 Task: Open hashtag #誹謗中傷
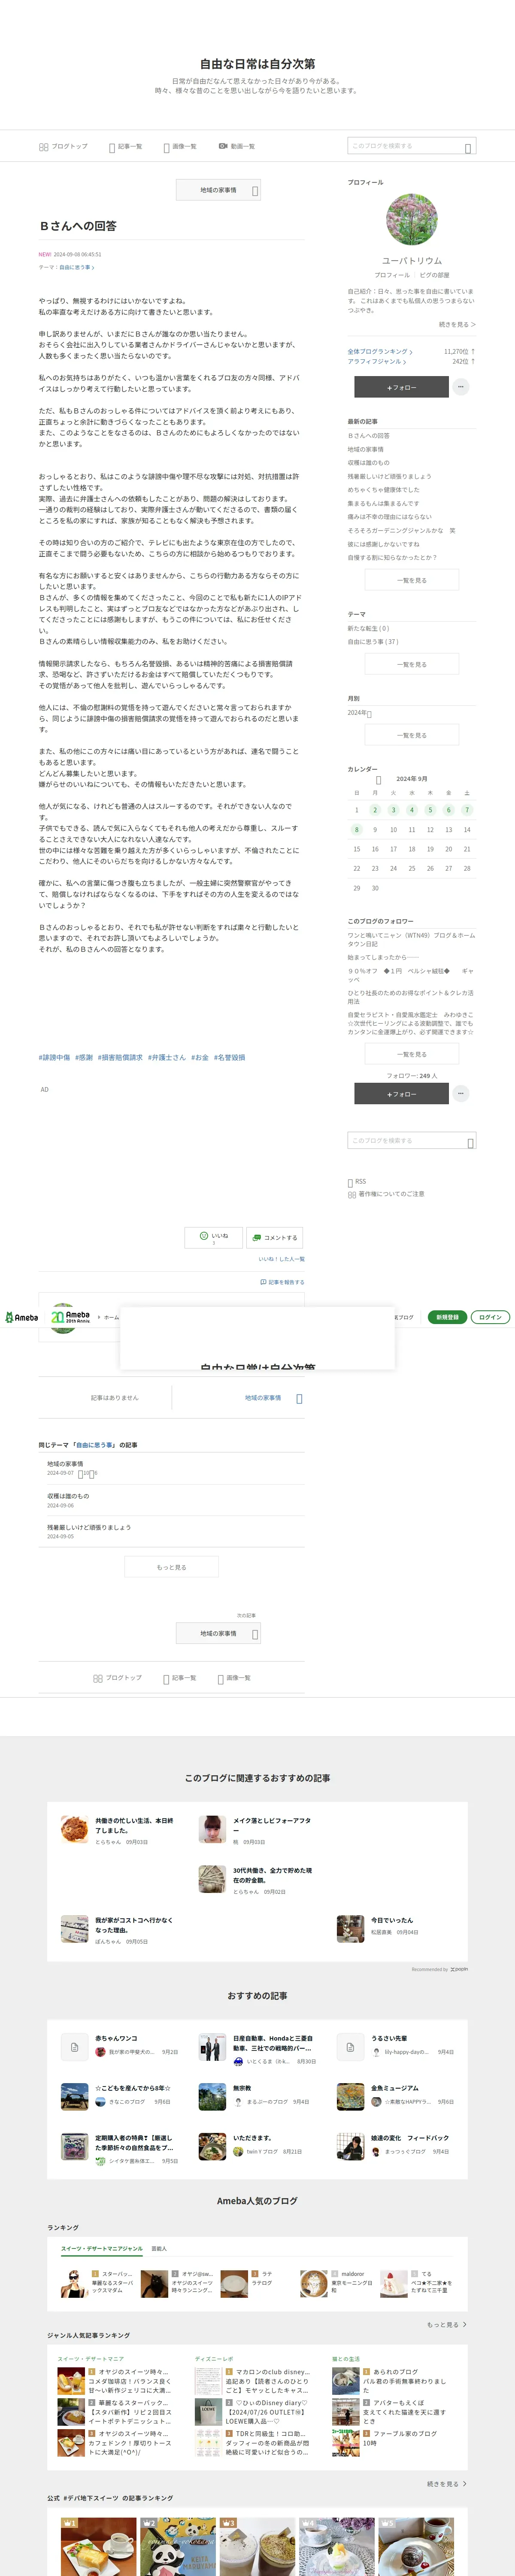pos(55,1057)
